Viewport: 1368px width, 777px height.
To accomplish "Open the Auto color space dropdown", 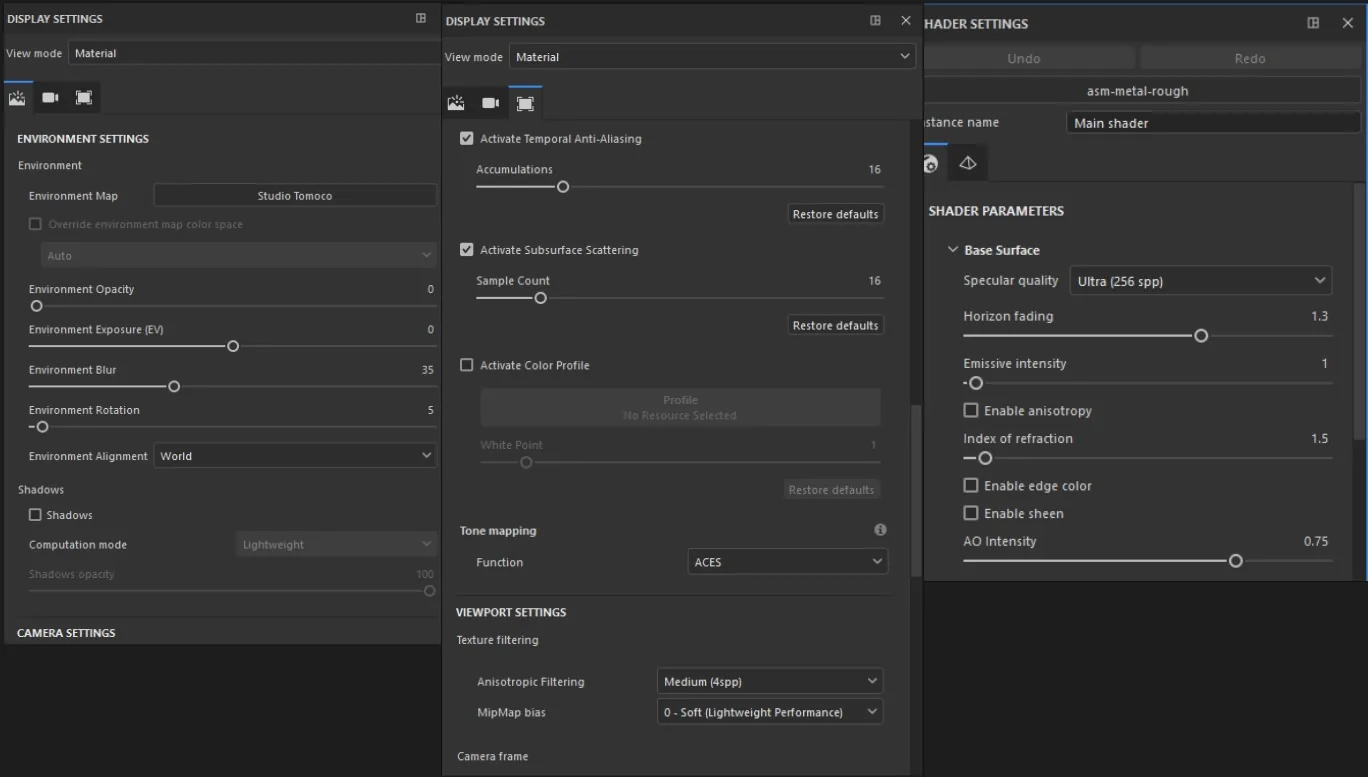I will click(238, 256).
